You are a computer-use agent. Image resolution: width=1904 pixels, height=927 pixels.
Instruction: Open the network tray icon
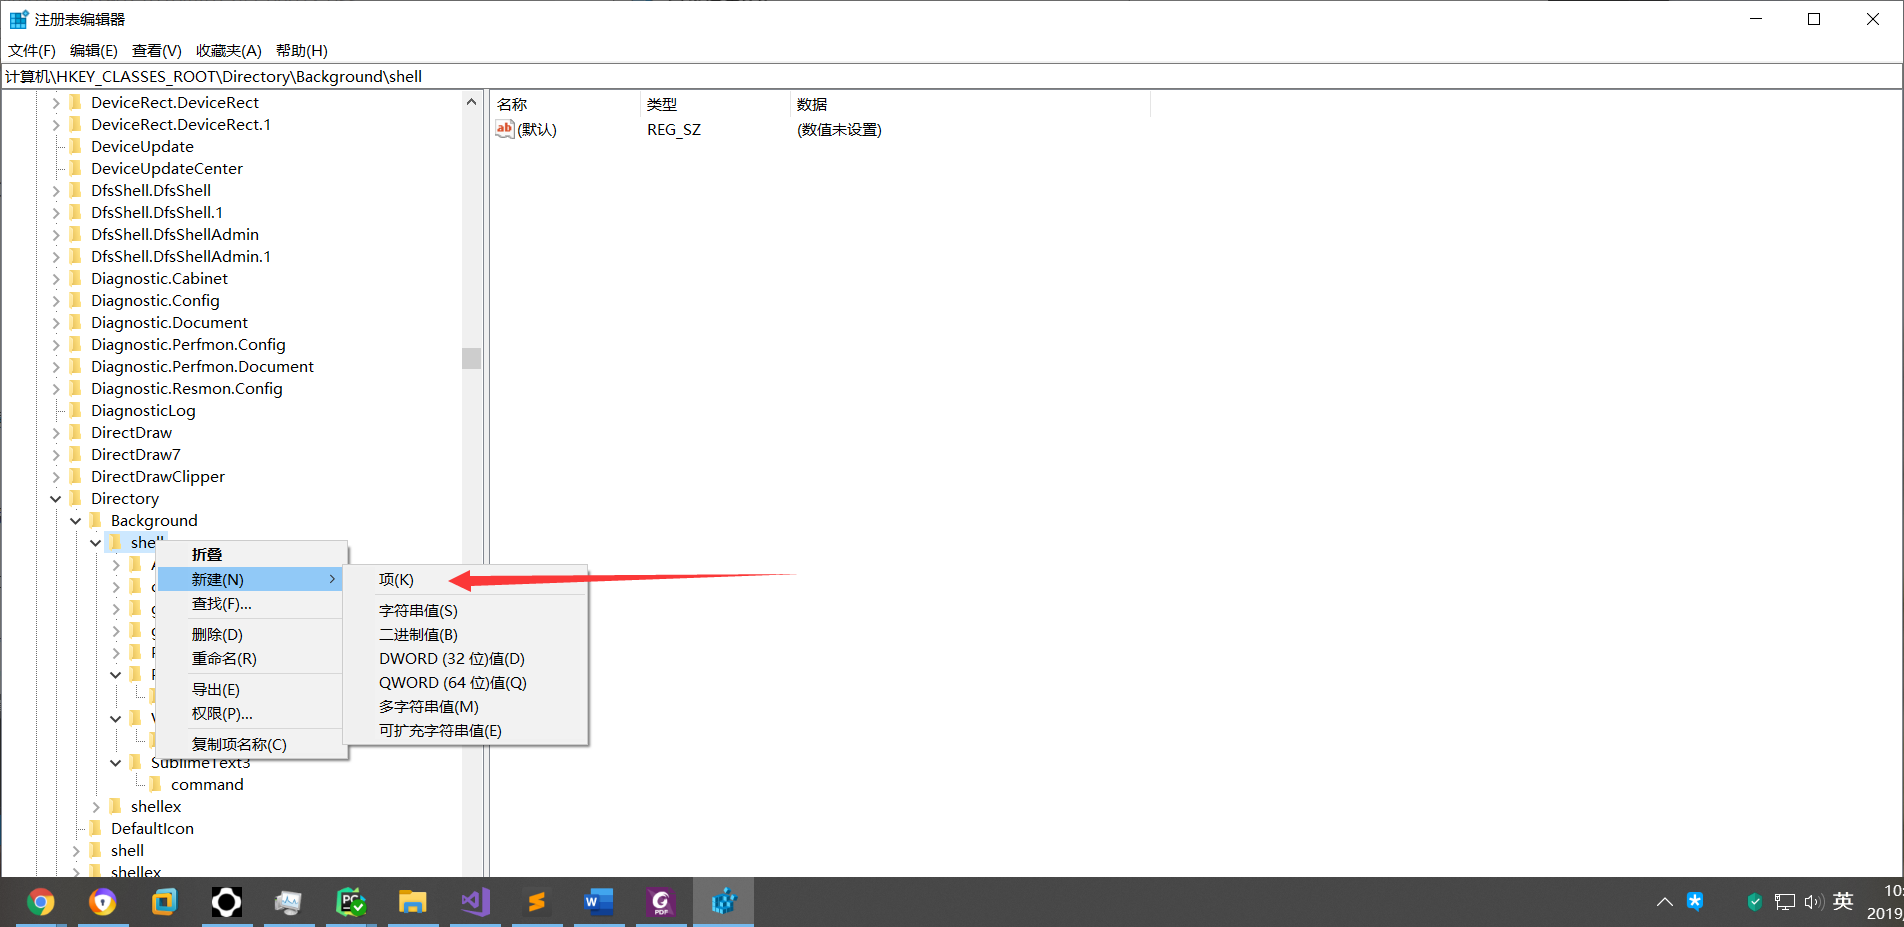tap(1784, 902)
